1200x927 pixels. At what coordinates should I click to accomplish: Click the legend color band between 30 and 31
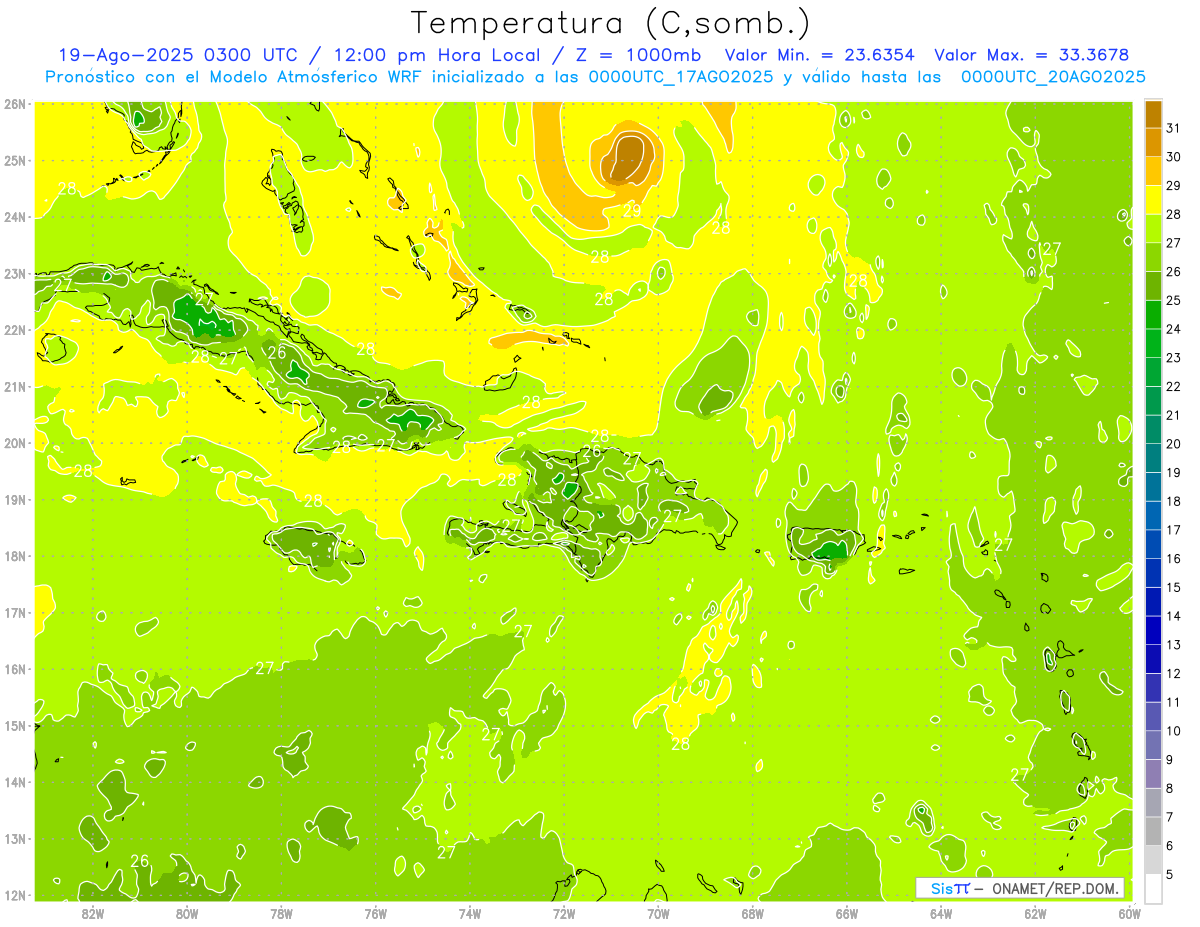click(x=1153, y=143)
